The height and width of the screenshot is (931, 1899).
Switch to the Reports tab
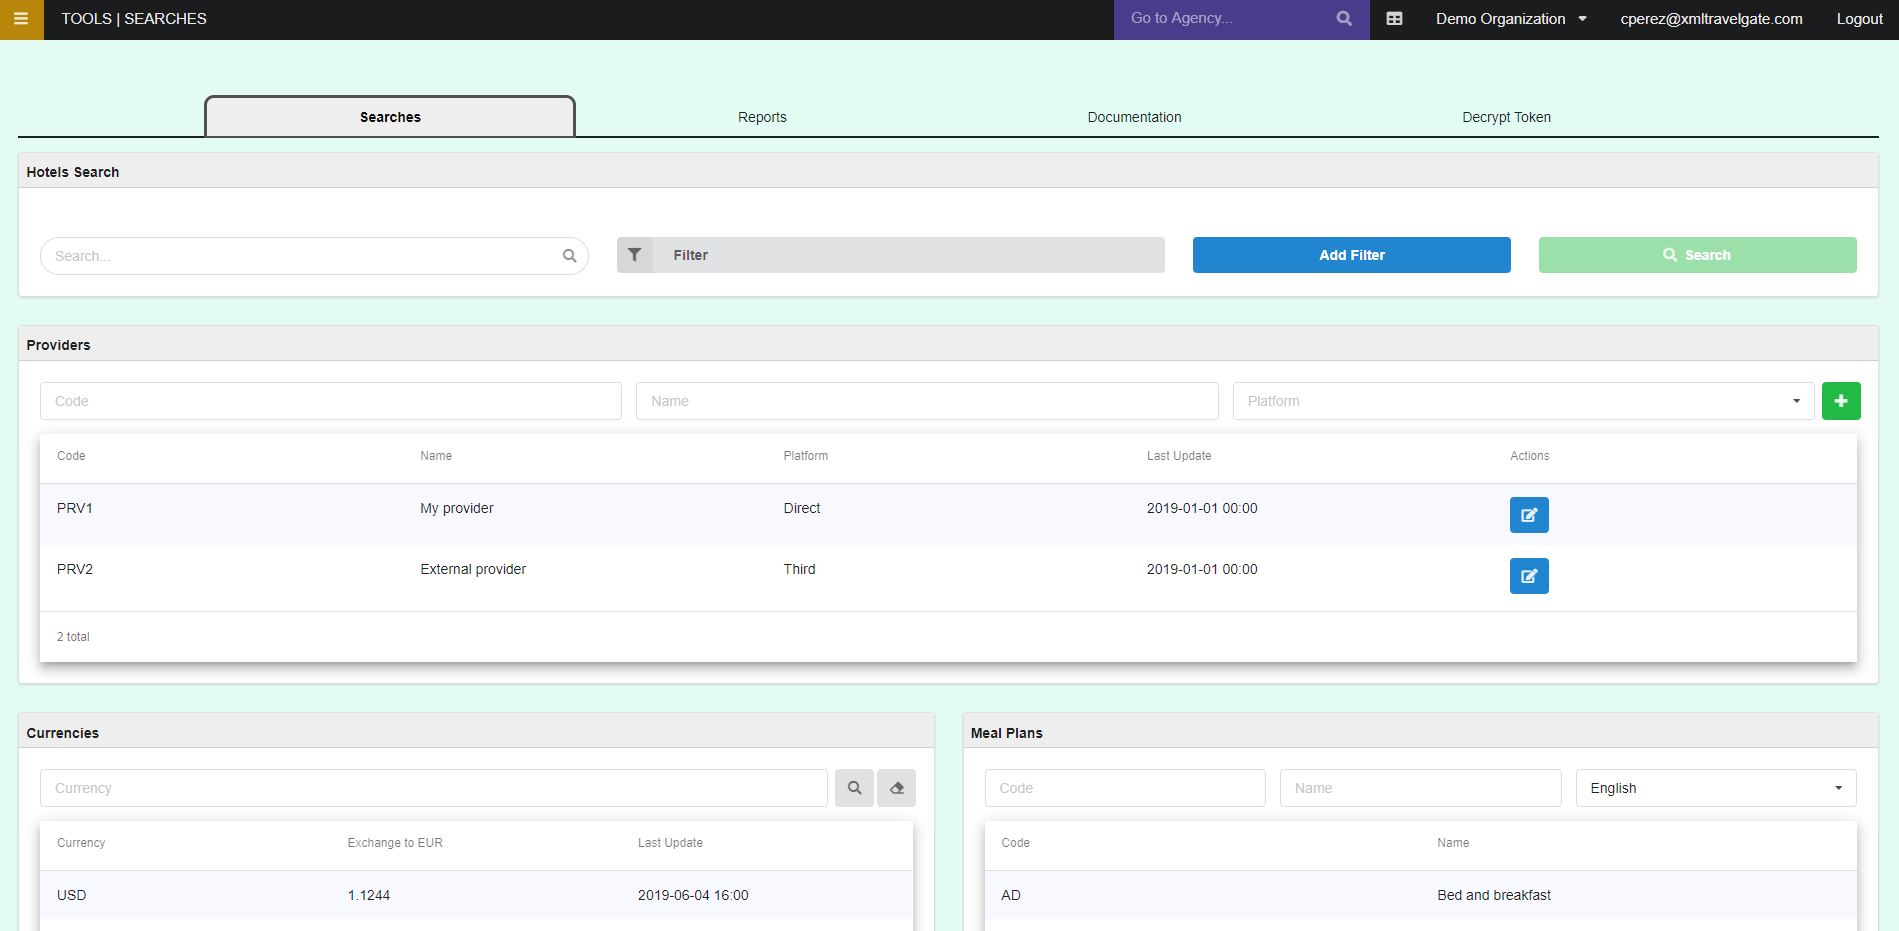(762, 117)
